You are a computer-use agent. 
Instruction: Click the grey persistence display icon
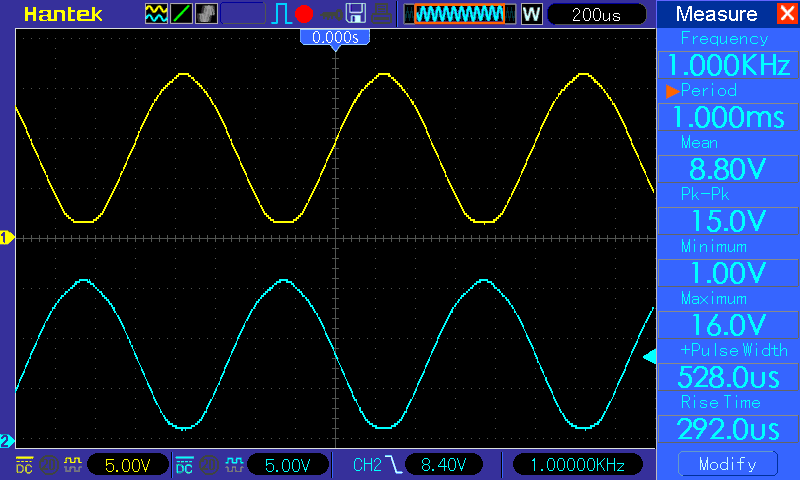point(206,14)
